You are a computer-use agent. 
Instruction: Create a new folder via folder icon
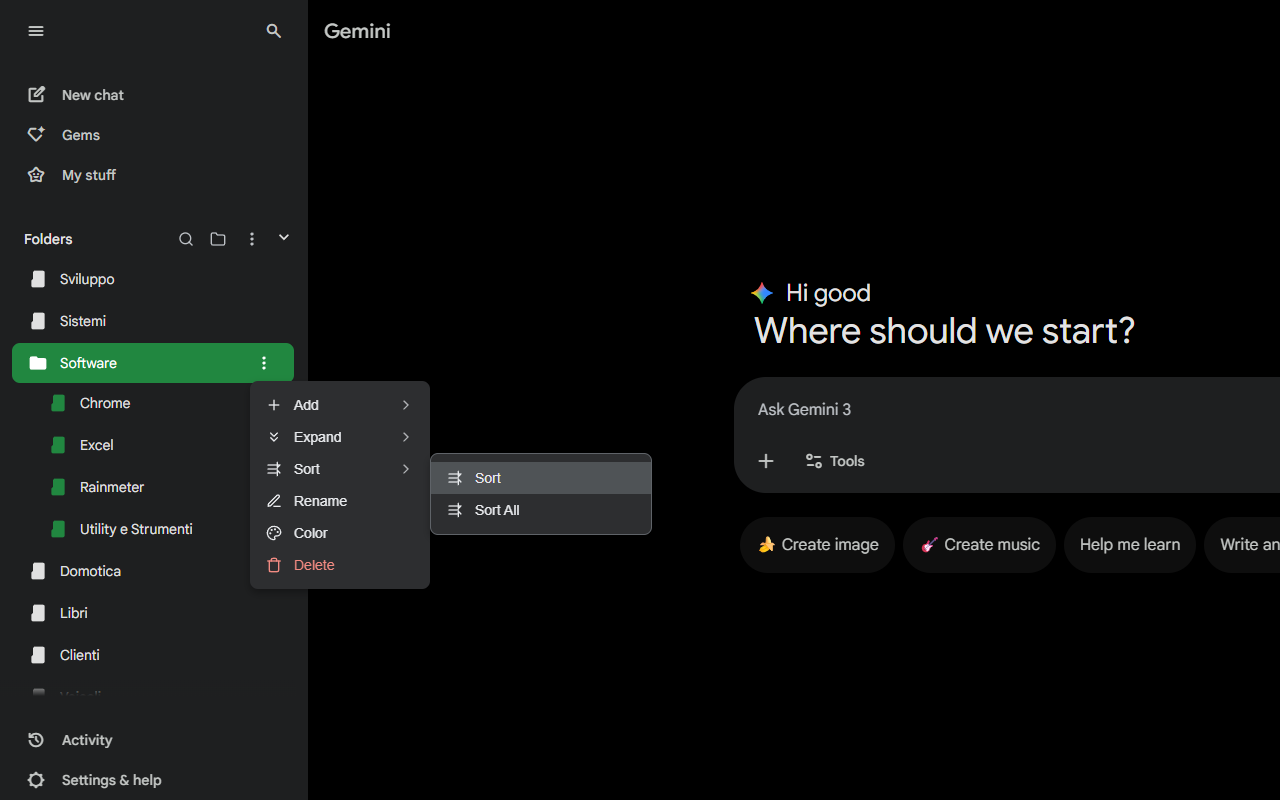218,239
